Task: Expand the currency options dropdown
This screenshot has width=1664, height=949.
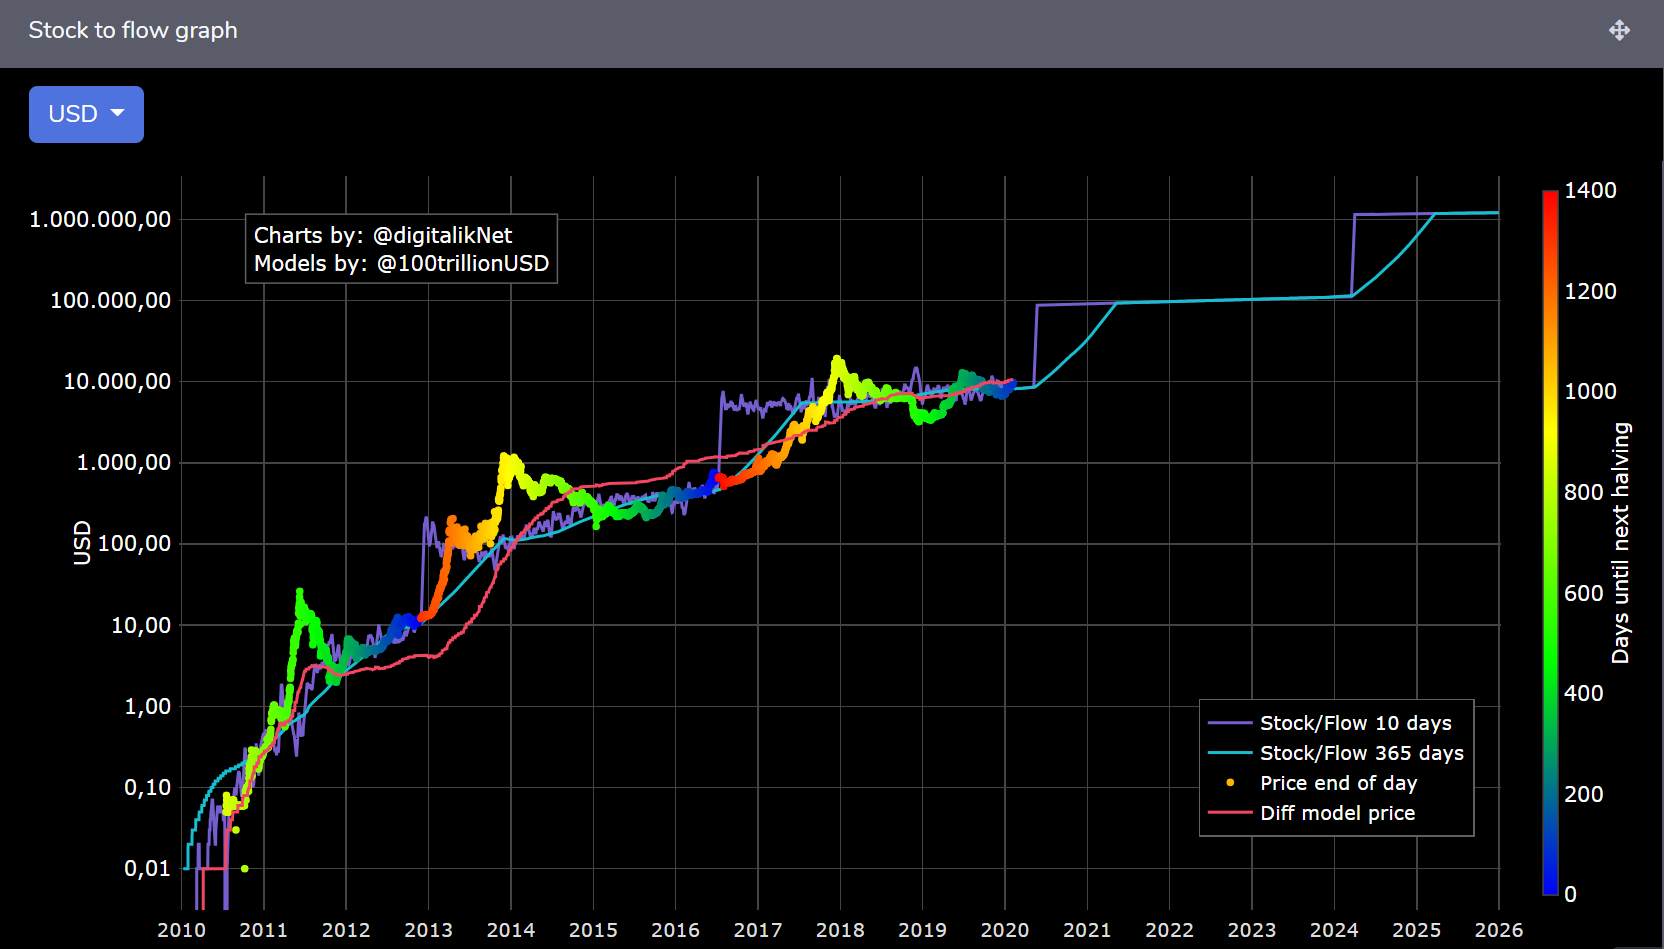Action: 86,114
